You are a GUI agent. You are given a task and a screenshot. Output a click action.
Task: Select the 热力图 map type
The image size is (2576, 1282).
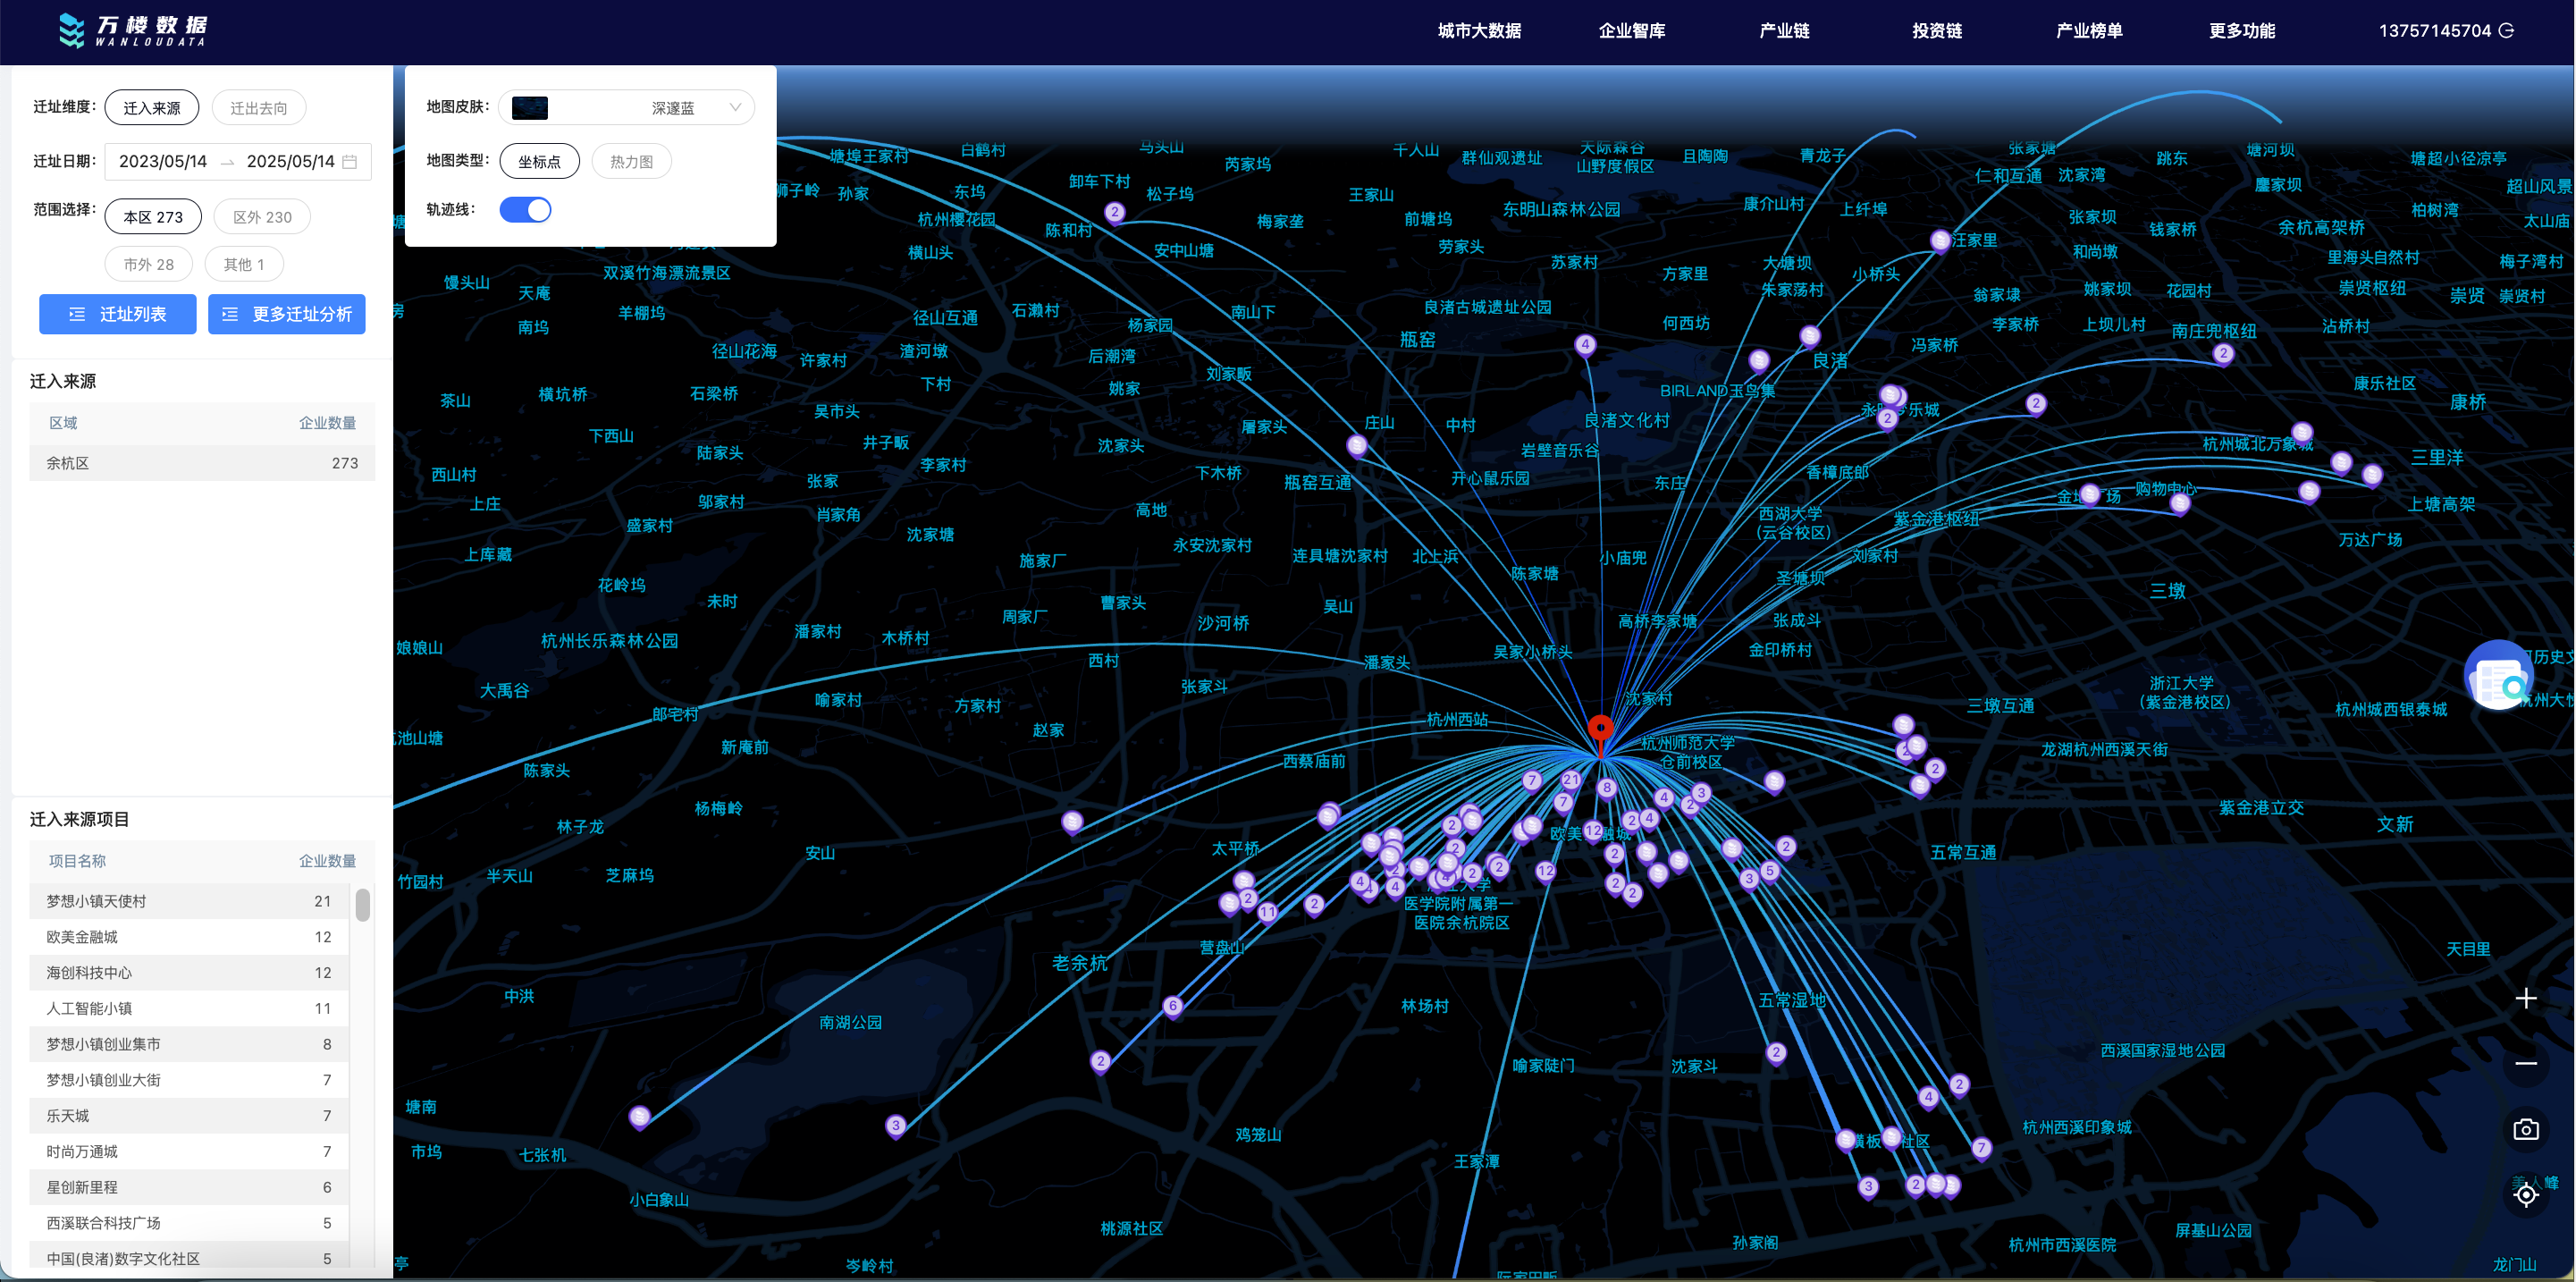(x=631, y=161)
